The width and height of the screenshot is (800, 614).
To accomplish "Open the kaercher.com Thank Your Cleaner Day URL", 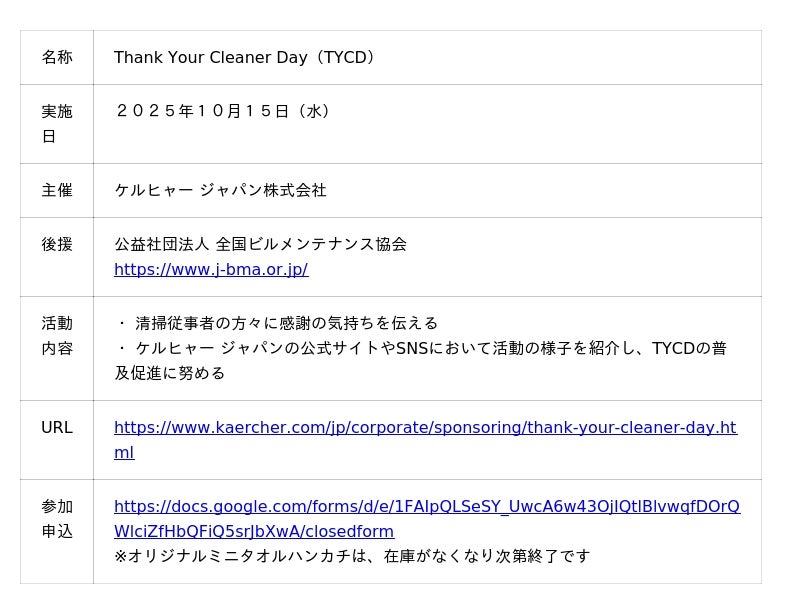I will click(425, 428).
